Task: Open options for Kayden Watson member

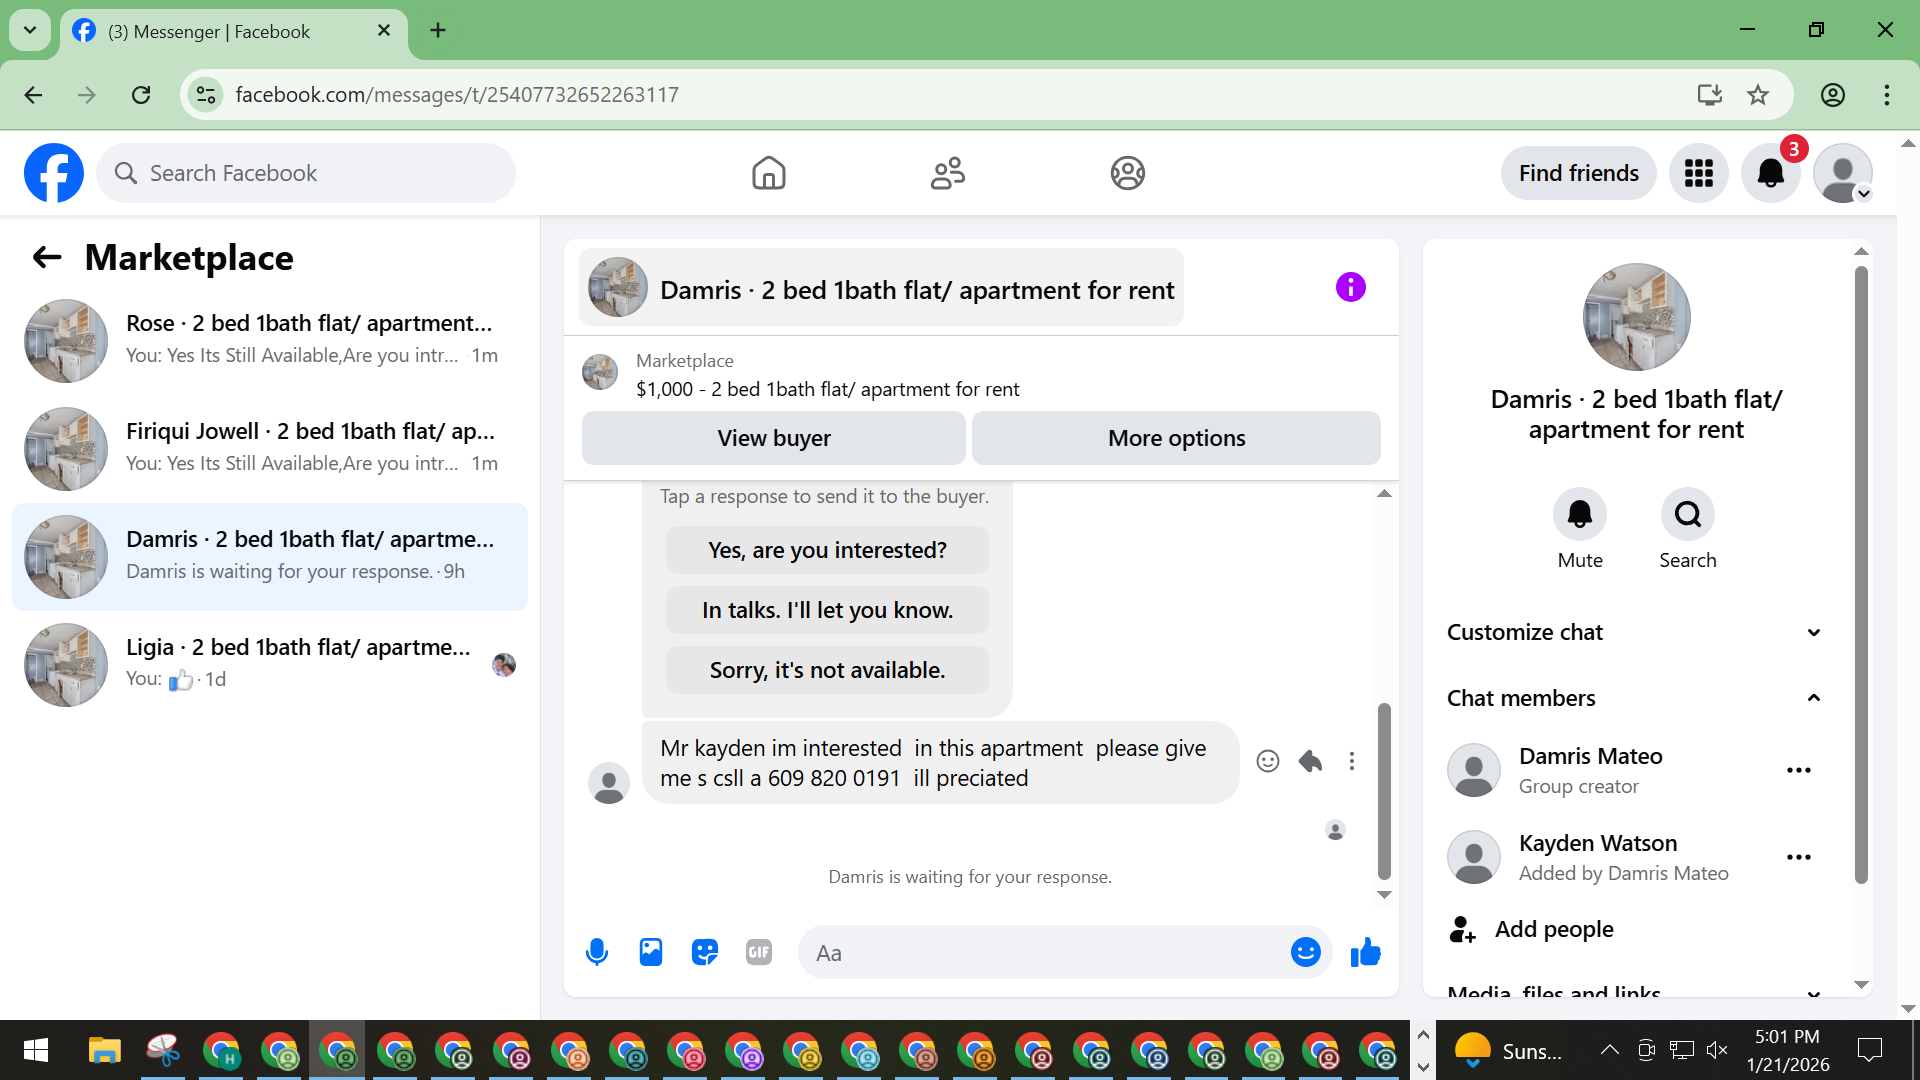Action: 1798,858
